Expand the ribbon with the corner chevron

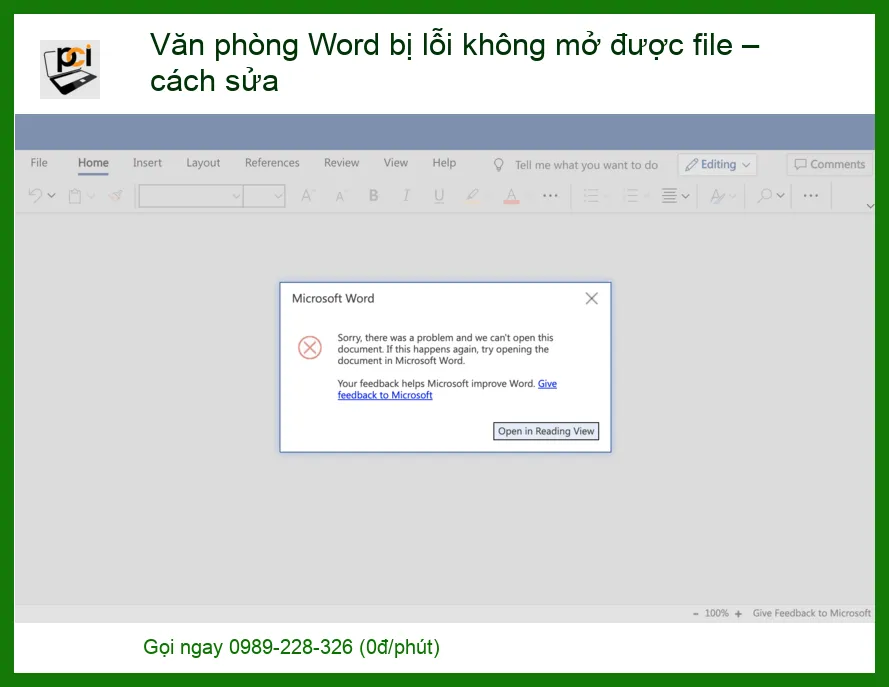(870, 206)
